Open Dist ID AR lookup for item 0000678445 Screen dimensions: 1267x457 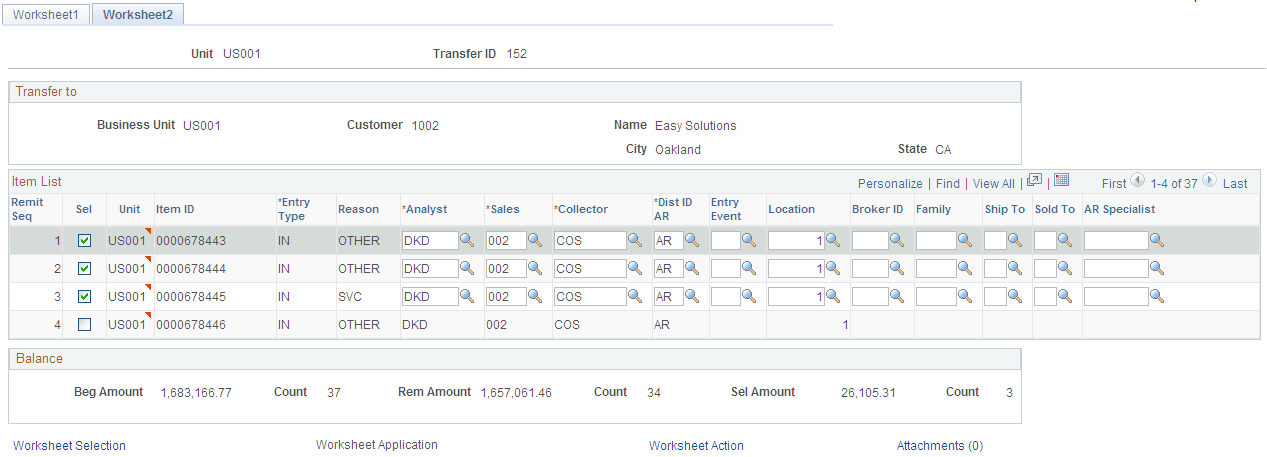tap(693, 296)
